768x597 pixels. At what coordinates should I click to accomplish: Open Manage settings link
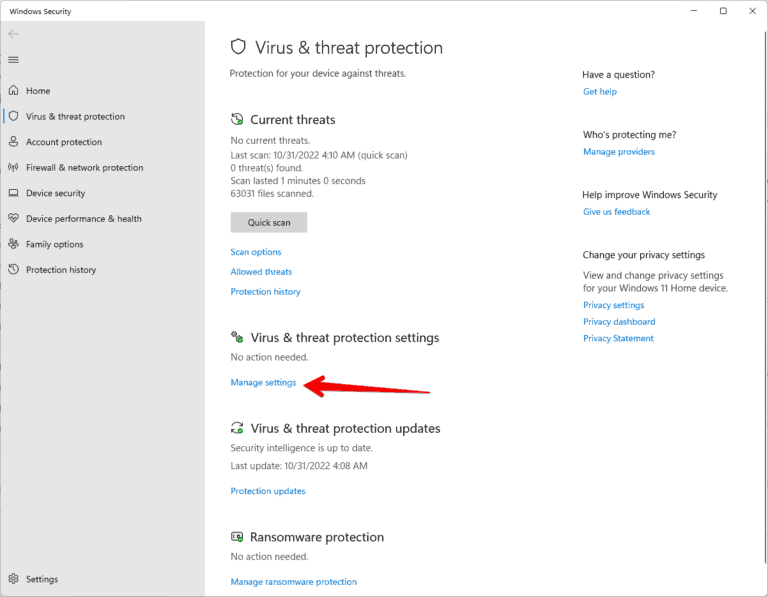(263, 382)
